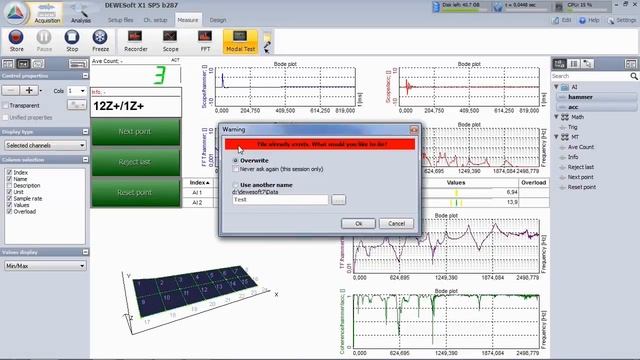The height and width of the screenshot is (360, 640).
Task: Select the Modal Test display
Action: click(240, 41)
